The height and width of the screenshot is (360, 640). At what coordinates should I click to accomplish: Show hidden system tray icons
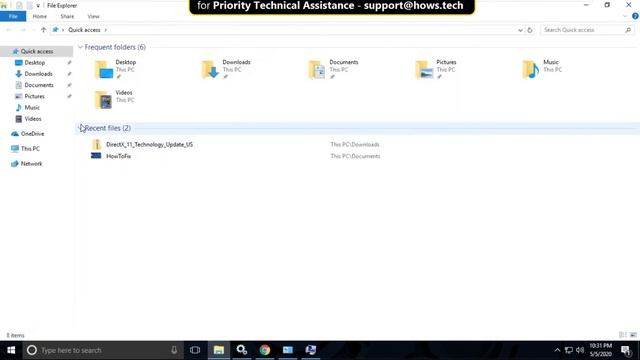(x=557, y=350)
